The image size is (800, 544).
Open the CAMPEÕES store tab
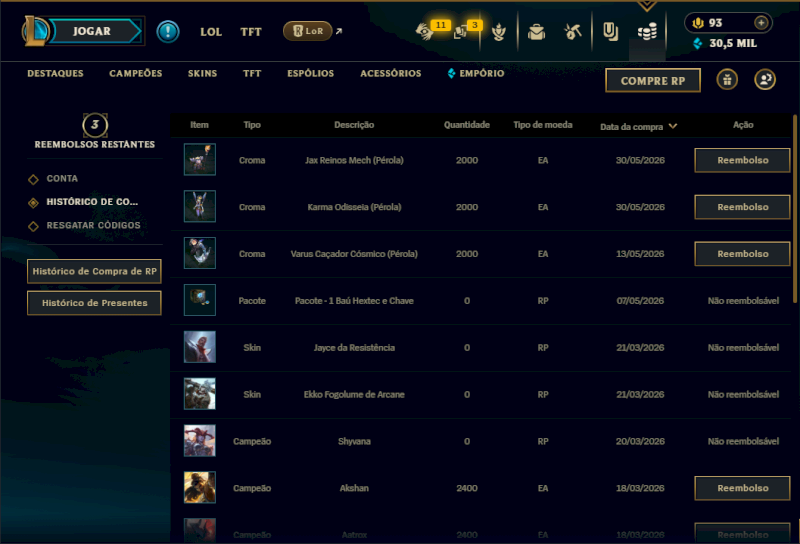(136, 73)
